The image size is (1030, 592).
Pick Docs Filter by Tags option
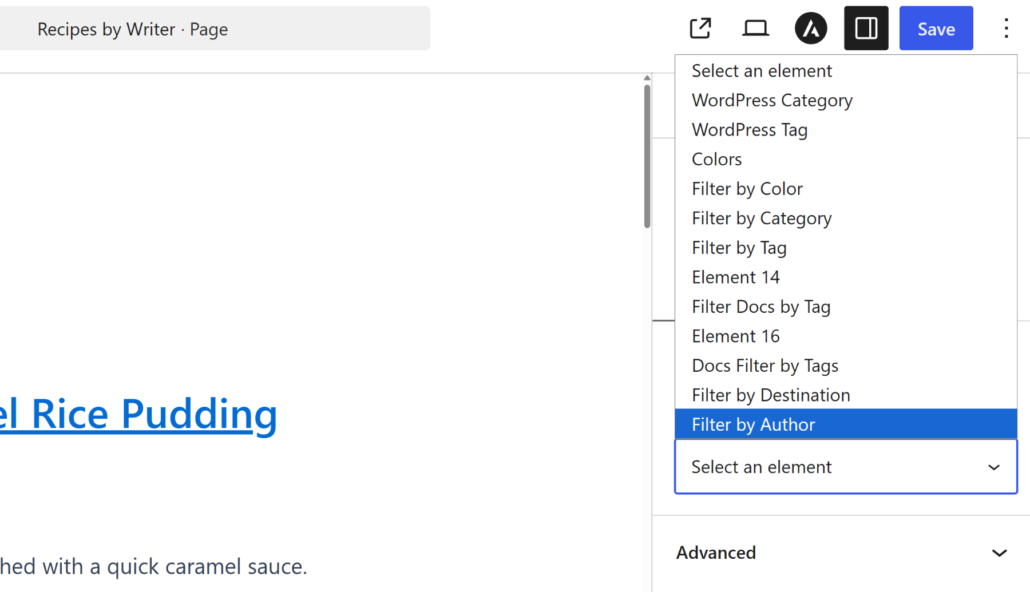pos(845,366)
